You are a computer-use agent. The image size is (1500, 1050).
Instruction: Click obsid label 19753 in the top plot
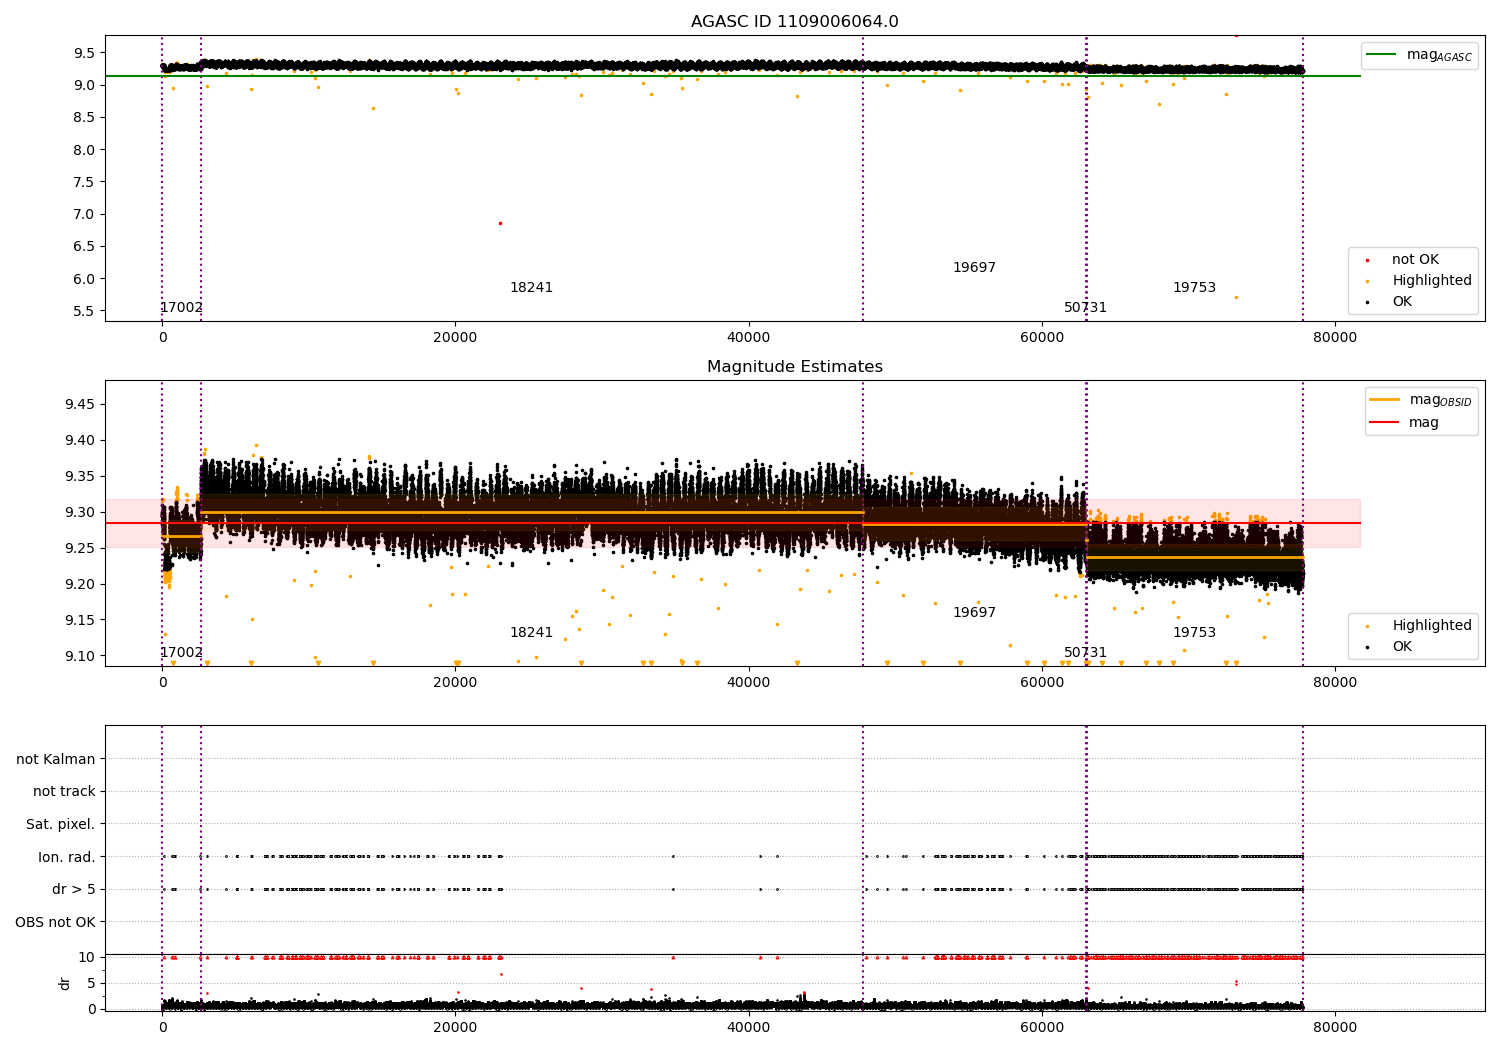1194,287
